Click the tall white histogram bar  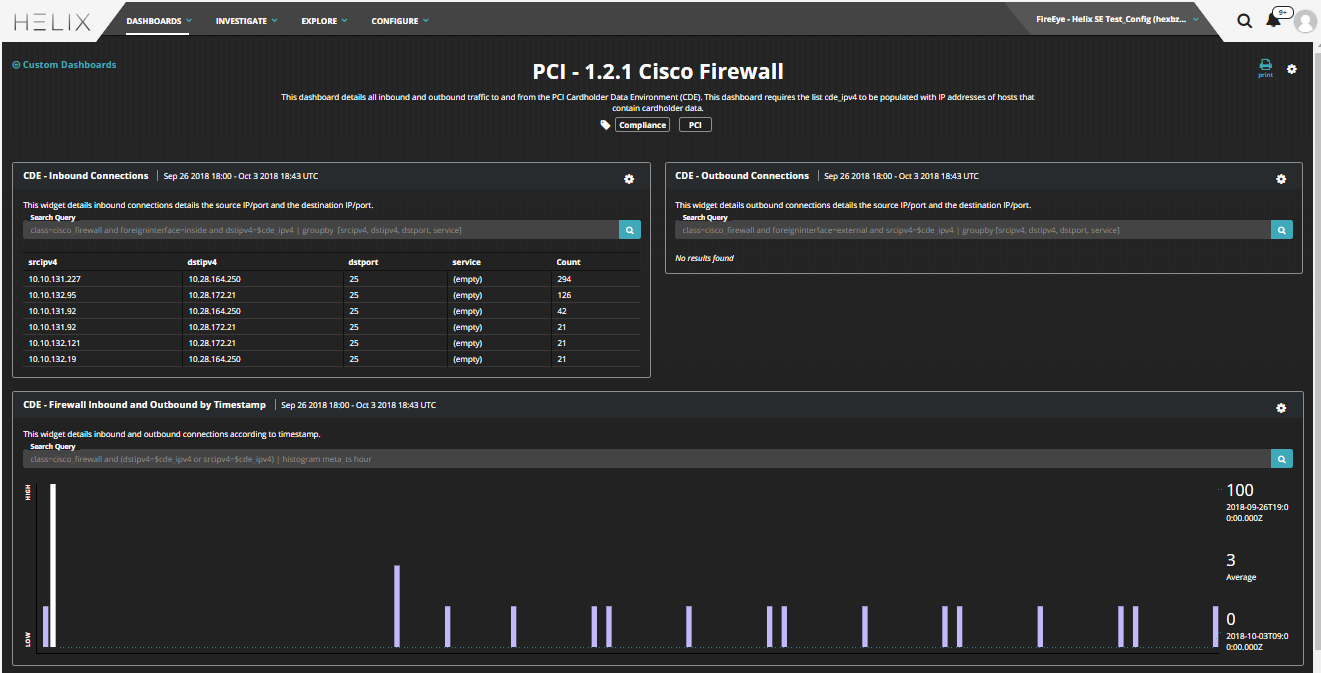(x=53, y=566)
